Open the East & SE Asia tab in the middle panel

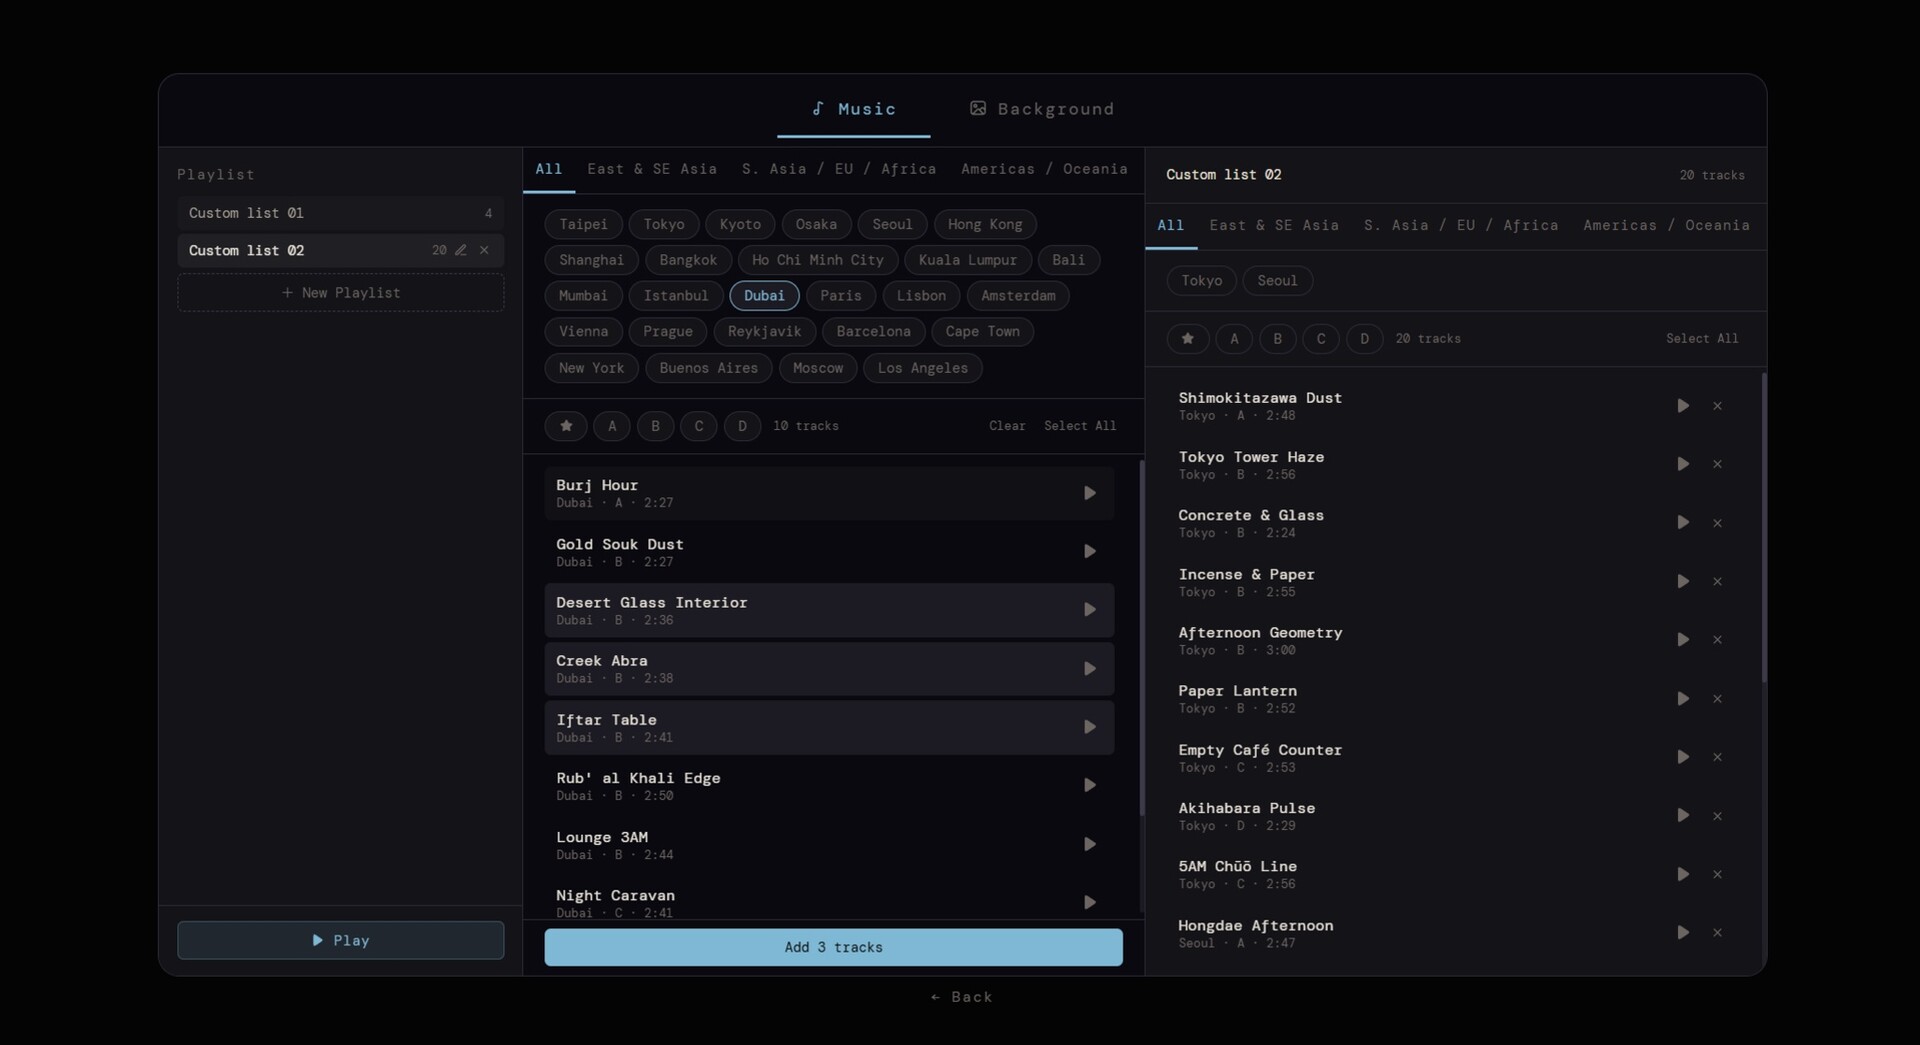coord(651,169)
